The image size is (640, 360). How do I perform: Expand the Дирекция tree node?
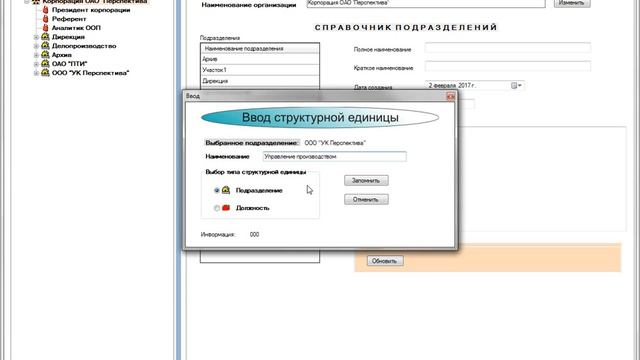(36, 37)
